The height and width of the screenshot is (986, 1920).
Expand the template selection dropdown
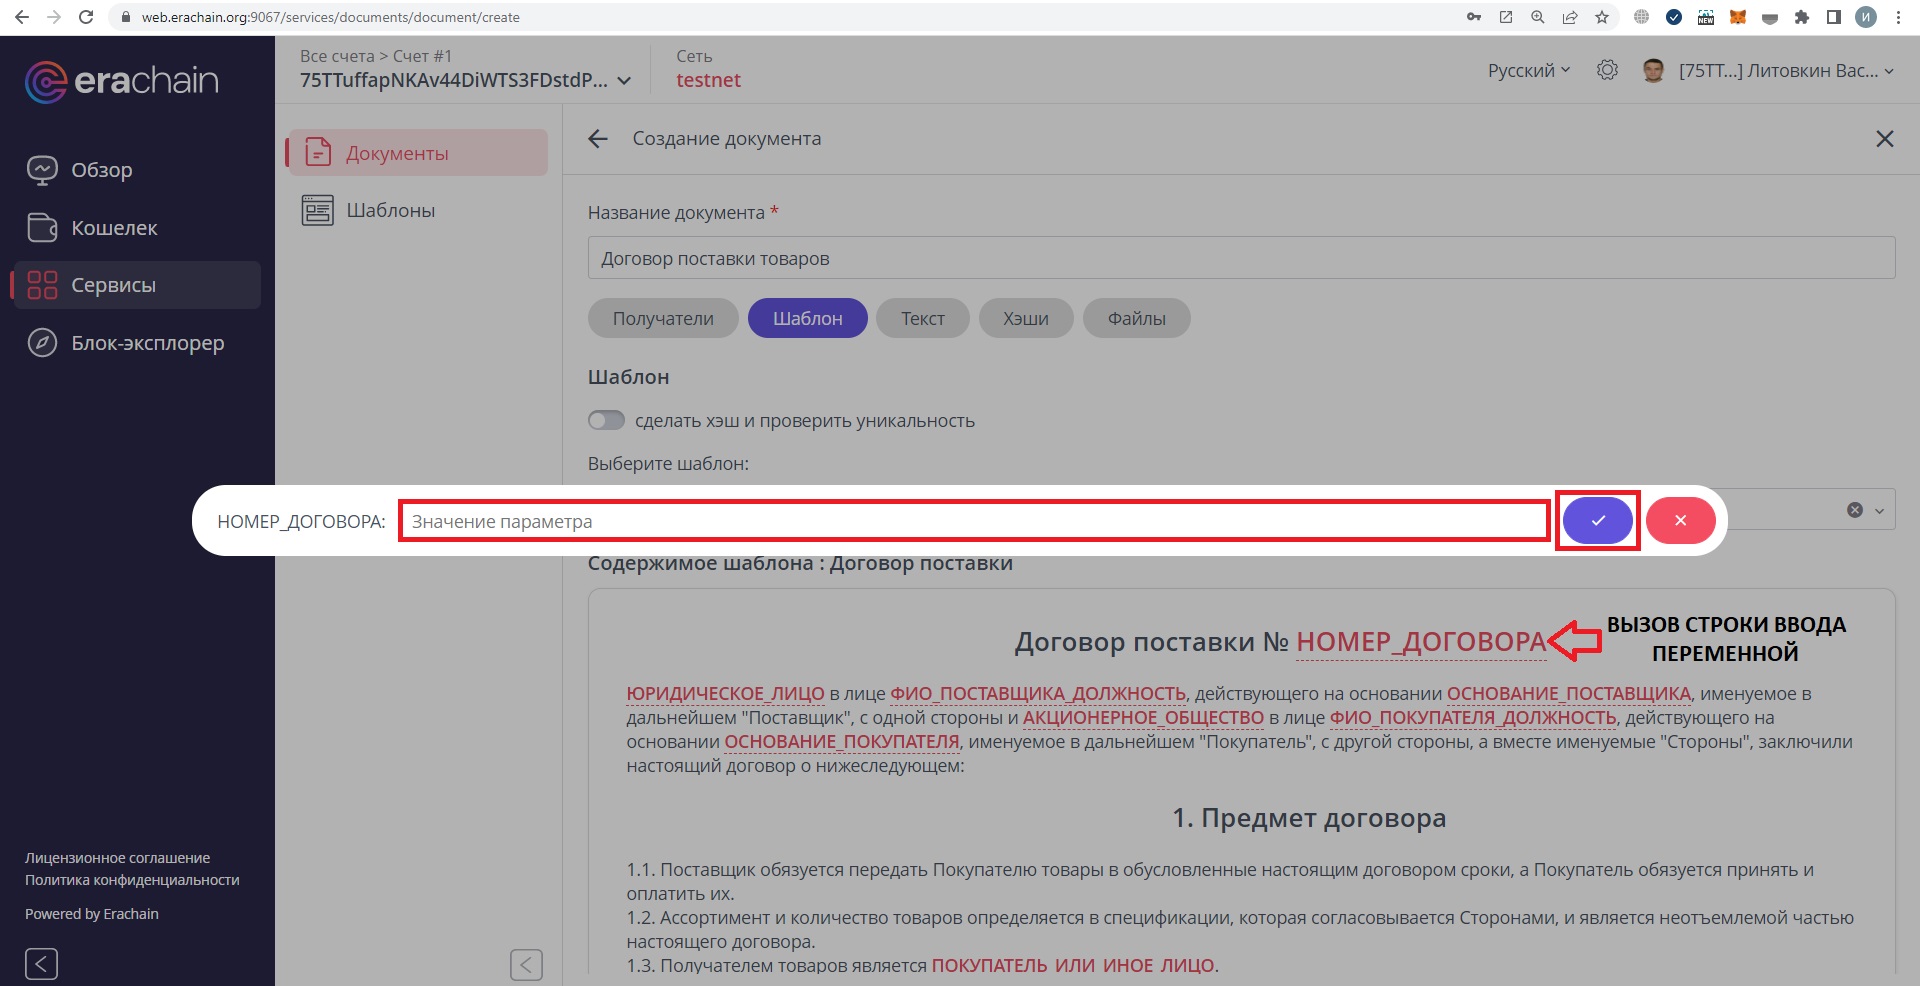pos(1879,509)
